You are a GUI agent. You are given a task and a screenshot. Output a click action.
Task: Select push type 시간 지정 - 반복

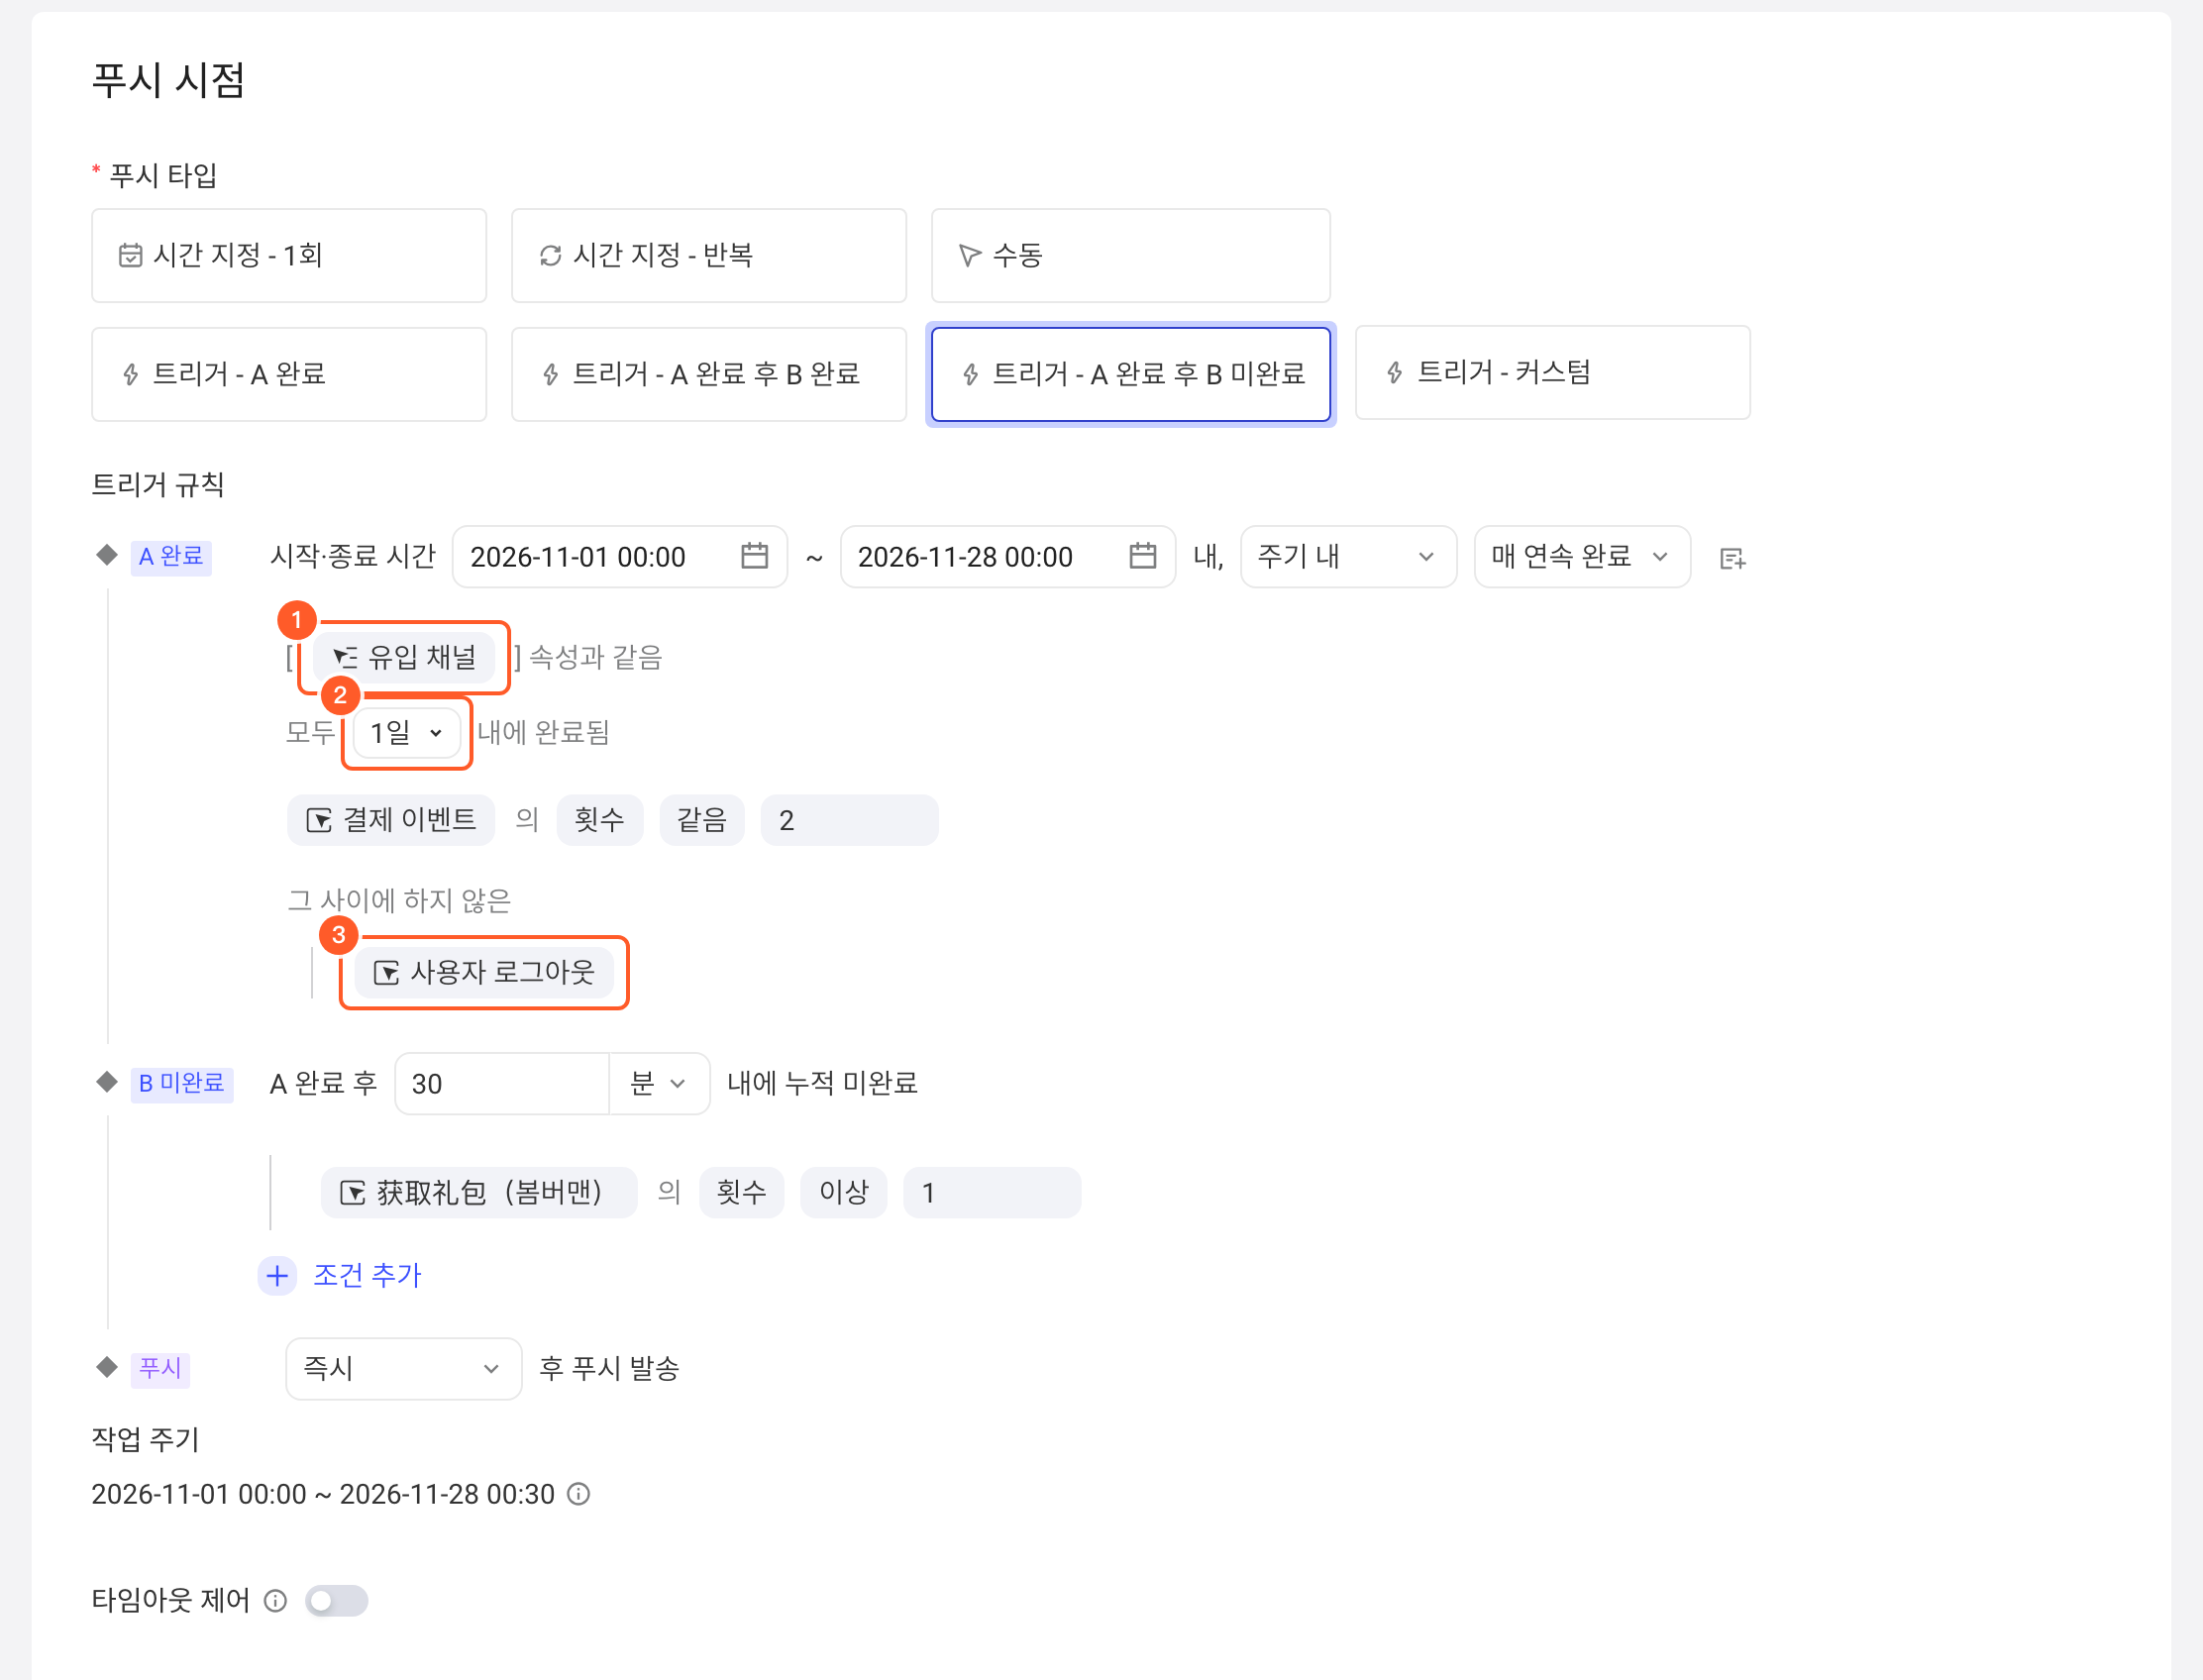point(708,255)
